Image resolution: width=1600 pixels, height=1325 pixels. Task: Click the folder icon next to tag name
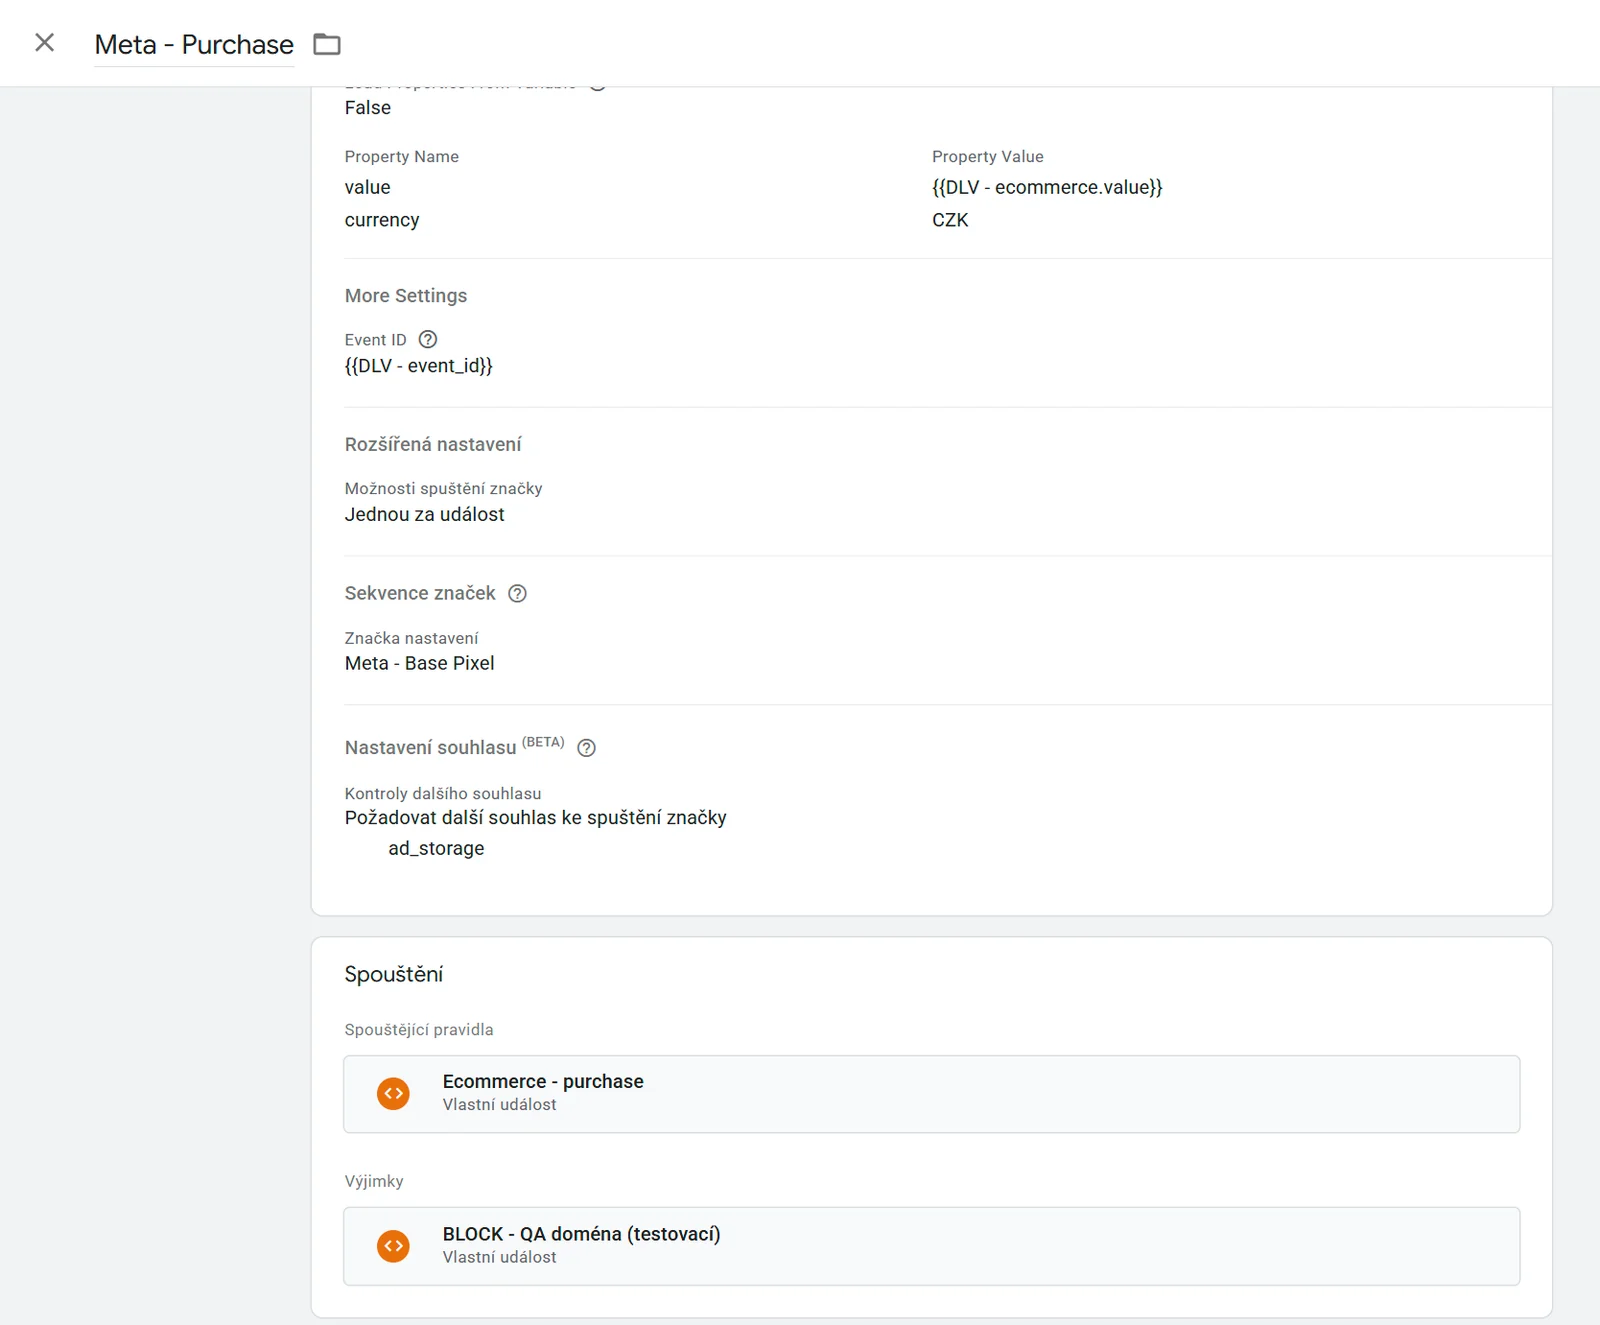click(327, 44)
